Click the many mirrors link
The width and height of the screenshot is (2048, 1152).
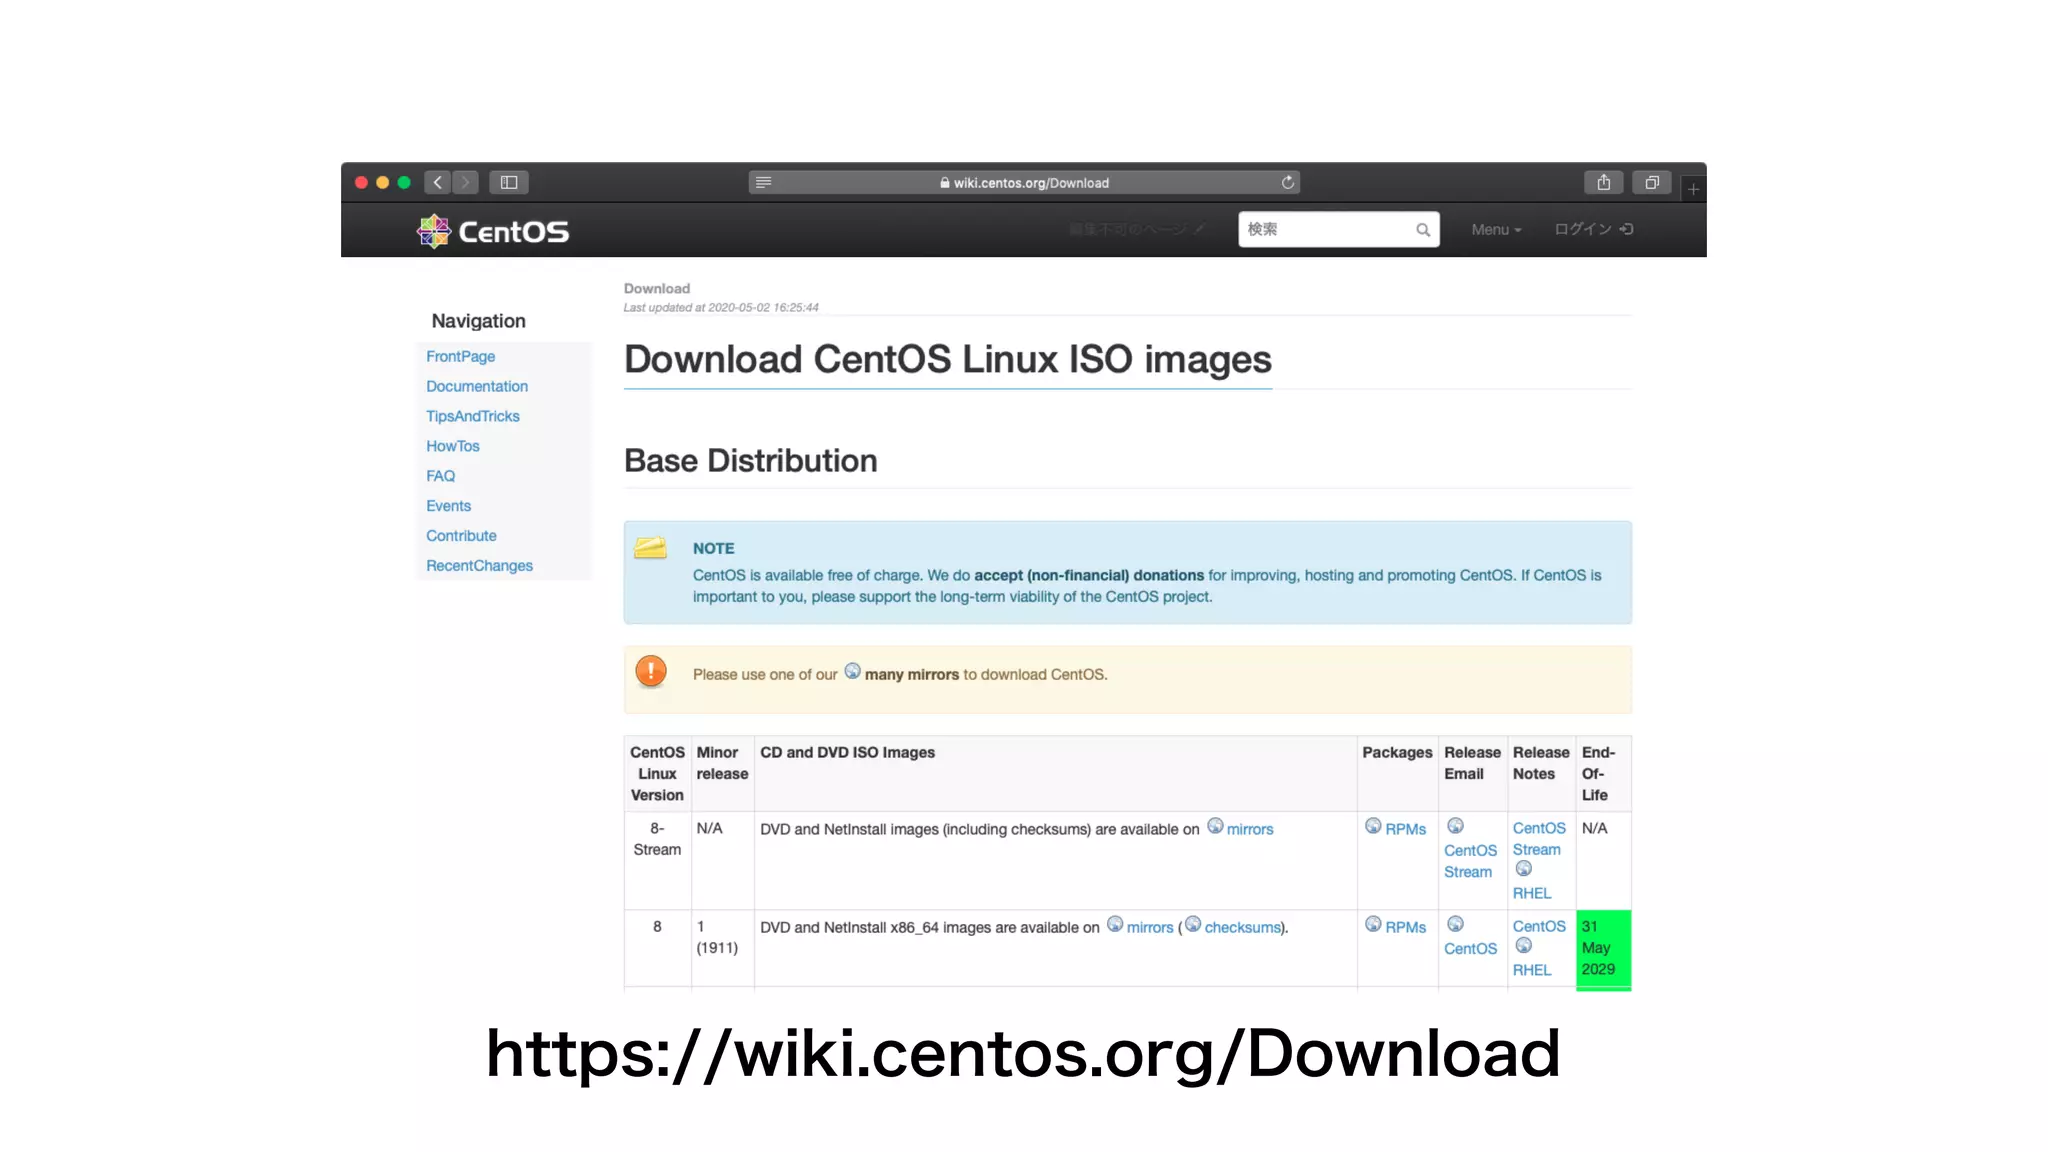tap(911, 675)
